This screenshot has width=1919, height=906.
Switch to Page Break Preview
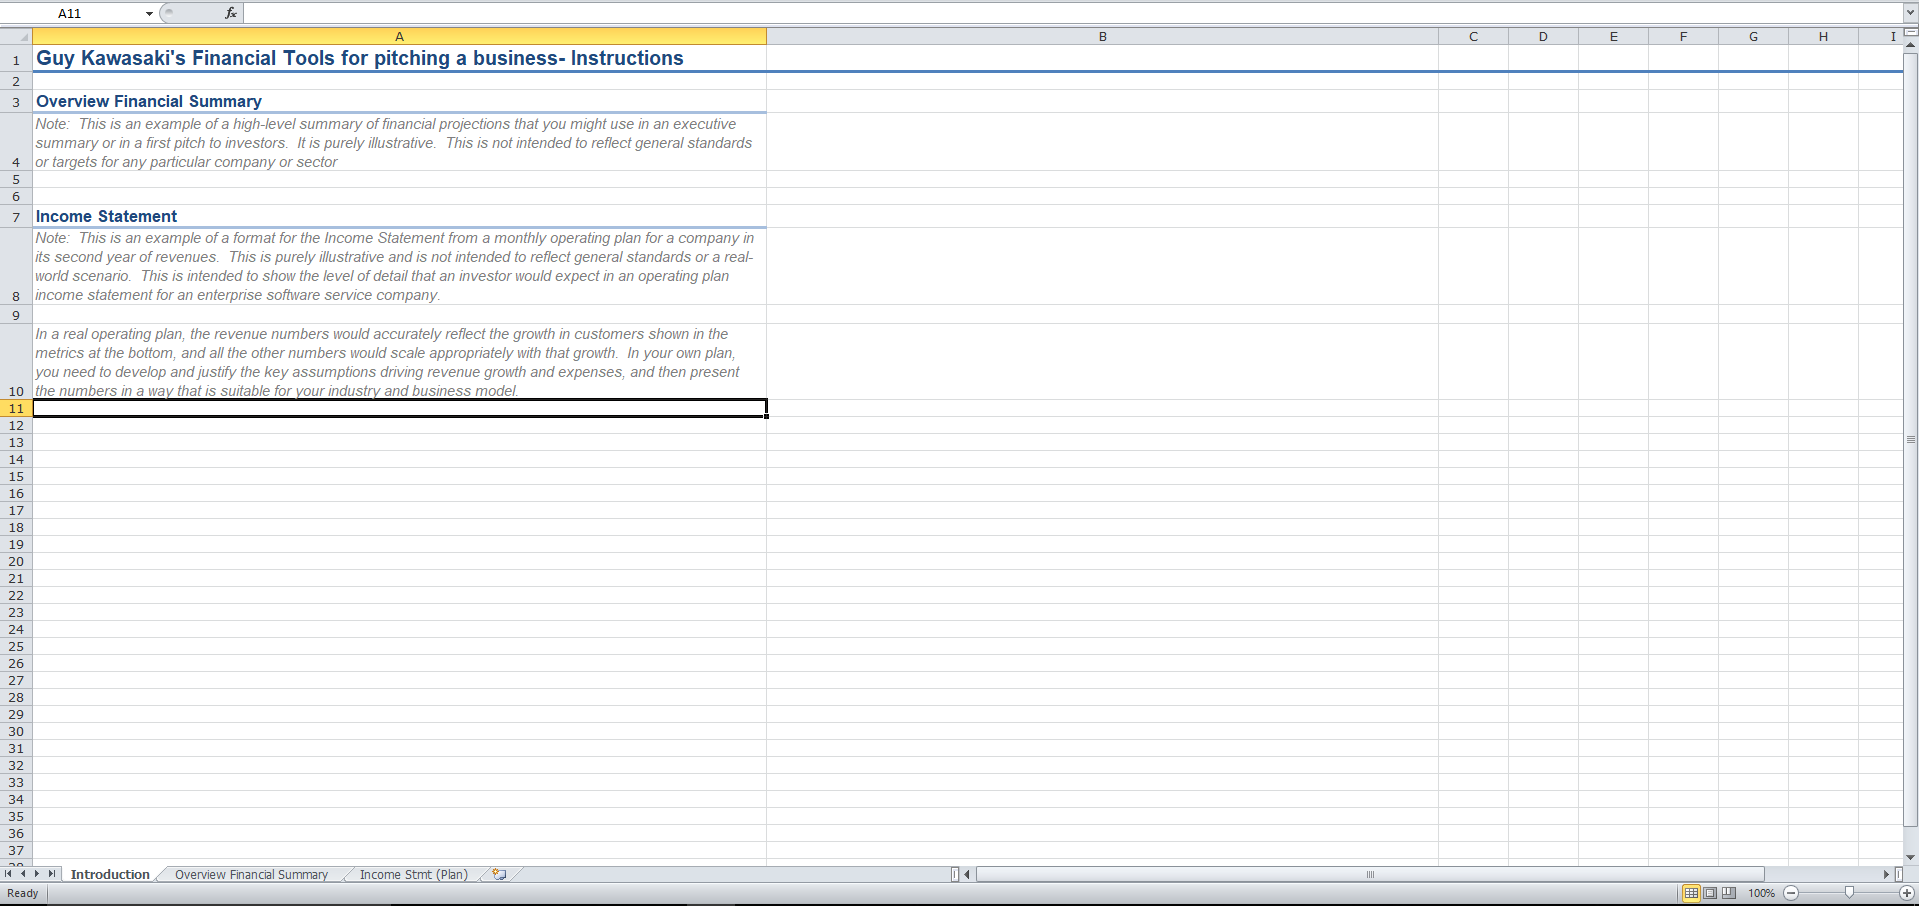(1729, 893)
